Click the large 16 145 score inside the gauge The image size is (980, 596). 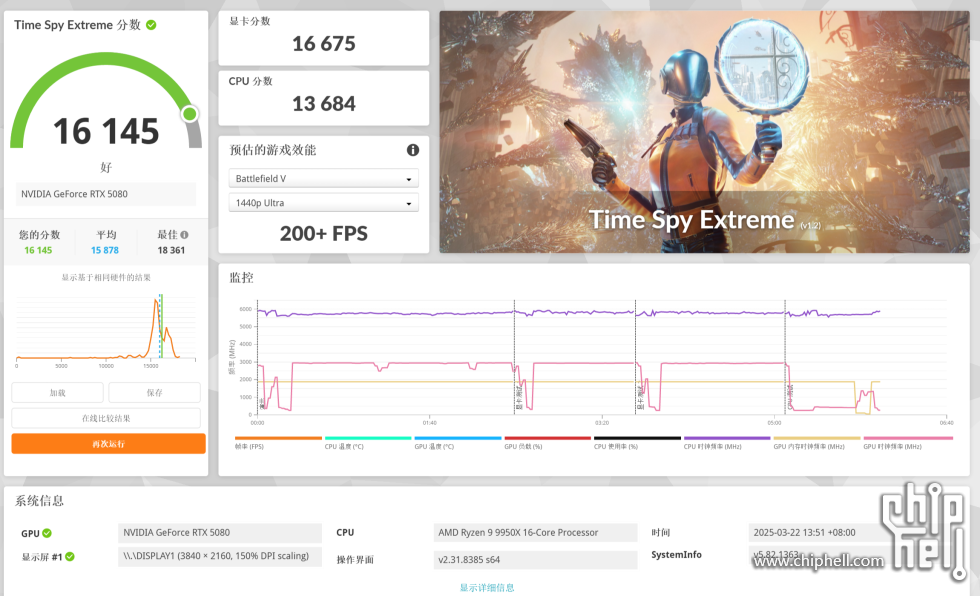click(x=106, y=131)
